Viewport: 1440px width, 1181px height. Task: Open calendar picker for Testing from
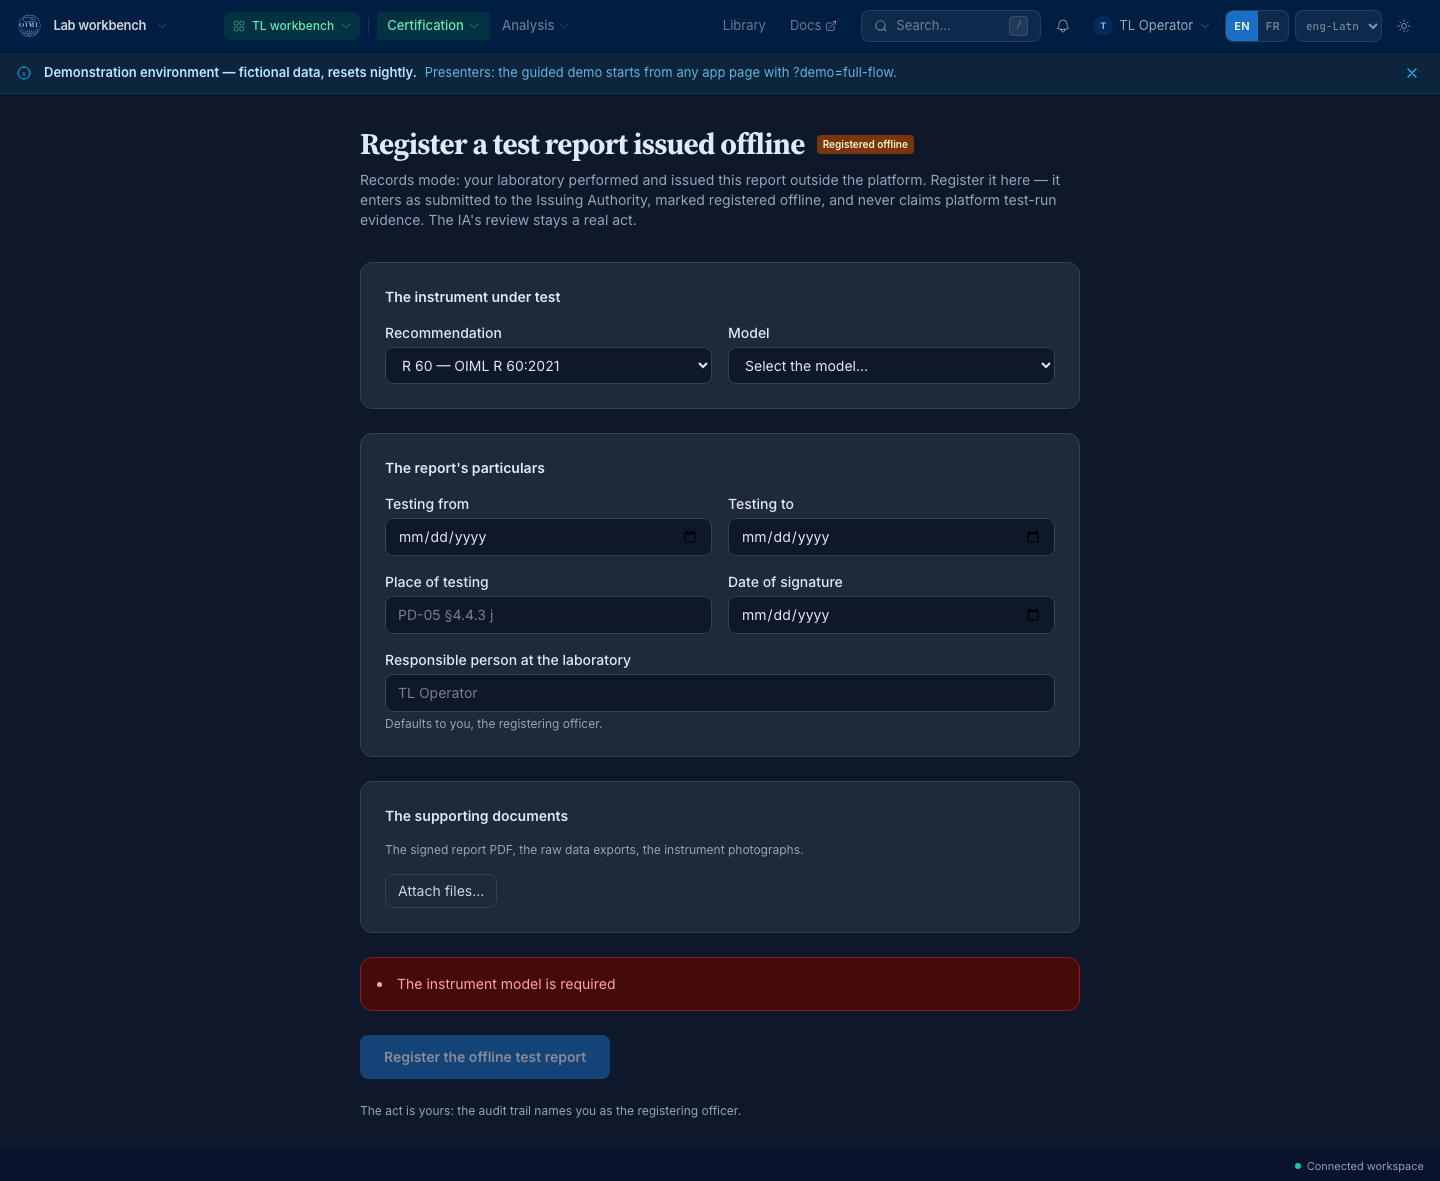(690, 537)
